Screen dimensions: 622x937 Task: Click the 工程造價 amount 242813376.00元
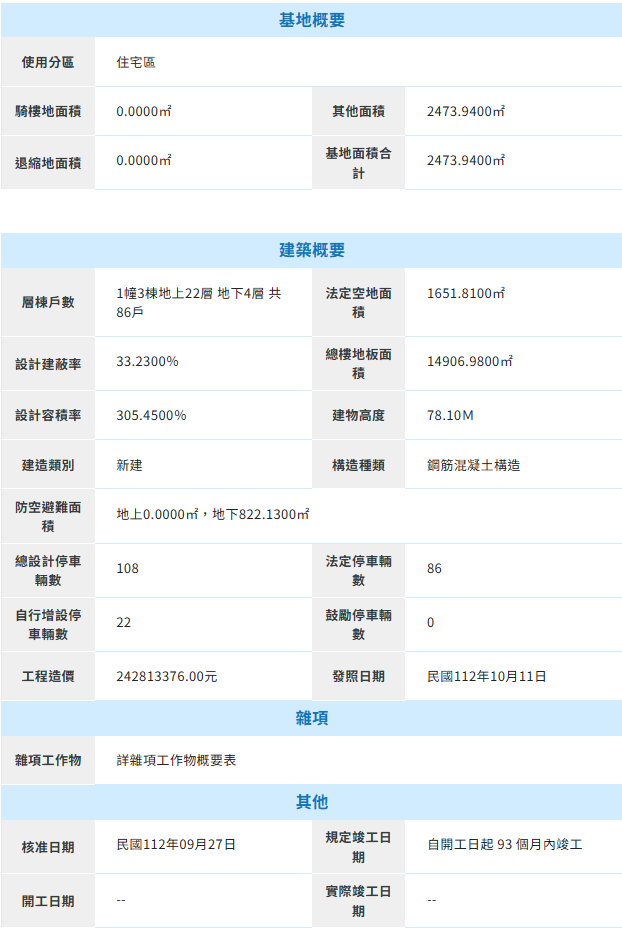point(167,677)
